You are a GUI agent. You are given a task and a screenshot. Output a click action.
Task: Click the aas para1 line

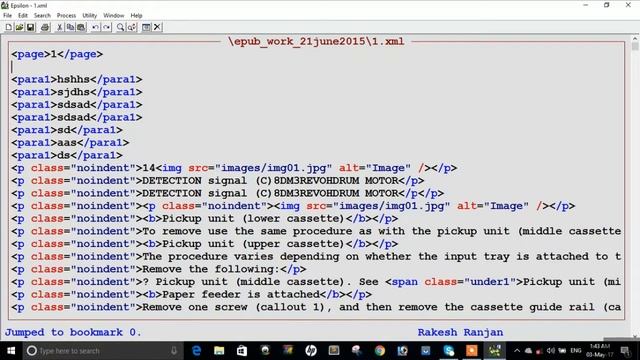pos(70,143)
